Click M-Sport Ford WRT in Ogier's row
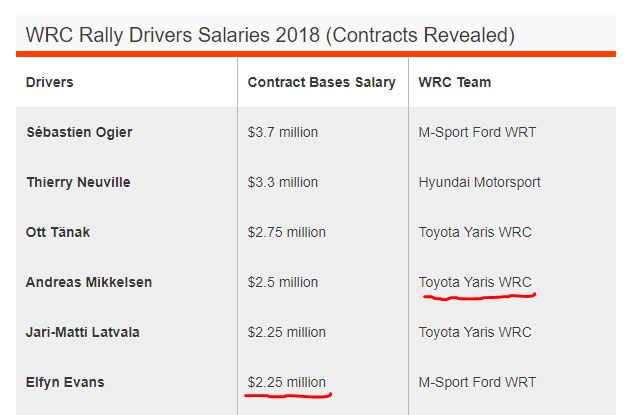The height and width of the screenshot is (415, 631). pyautogui.click(x=477, y=132)
